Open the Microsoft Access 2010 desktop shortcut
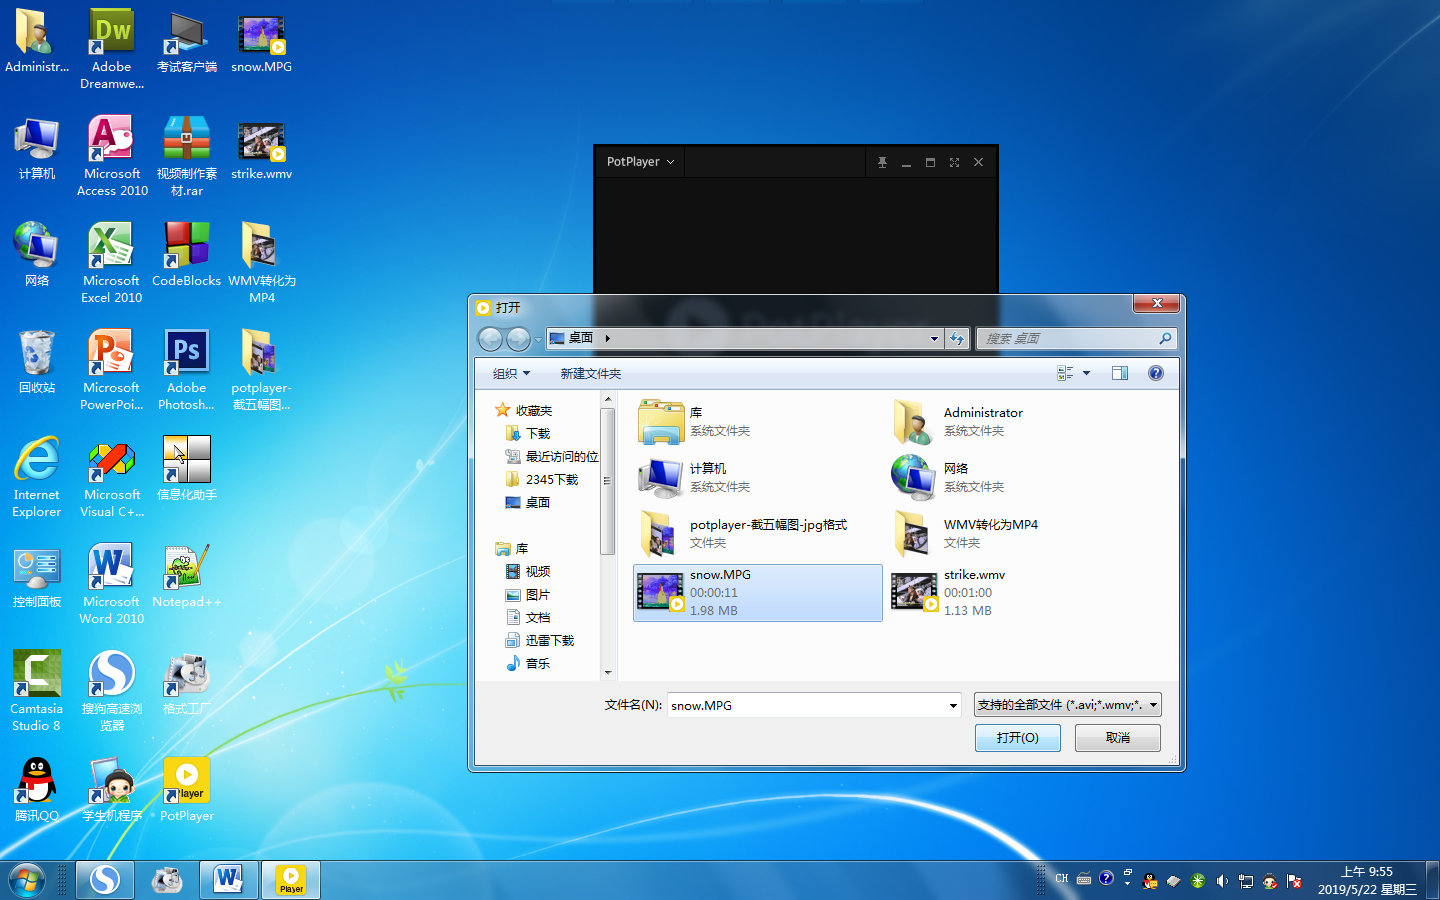Viewport: 1440px width, 900px height. [112, 156]
